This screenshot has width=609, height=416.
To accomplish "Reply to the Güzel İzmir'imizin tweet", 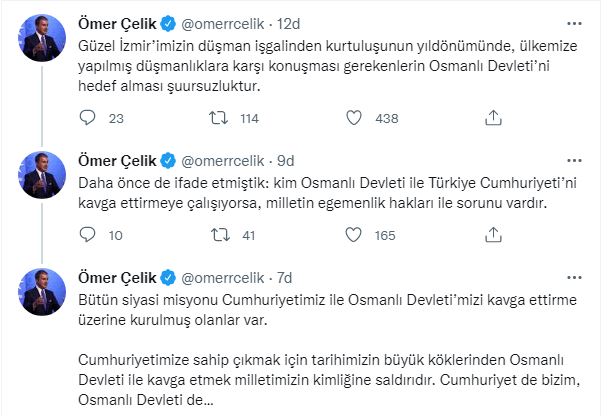I will pos(87,119).
